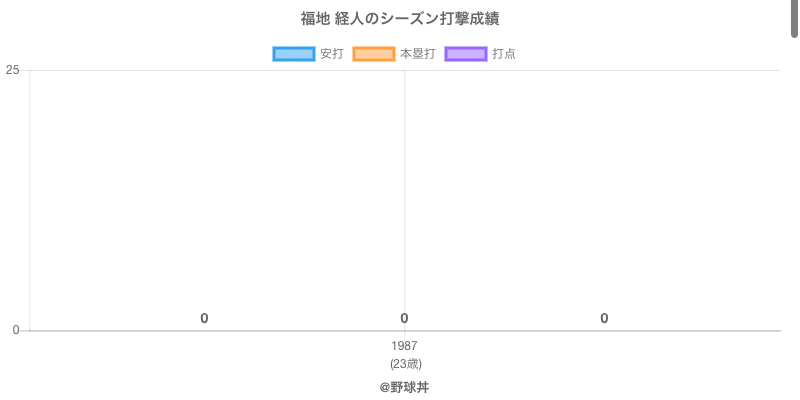Click the (23歳) age label

pyautogui.click(x=405, y=363)
